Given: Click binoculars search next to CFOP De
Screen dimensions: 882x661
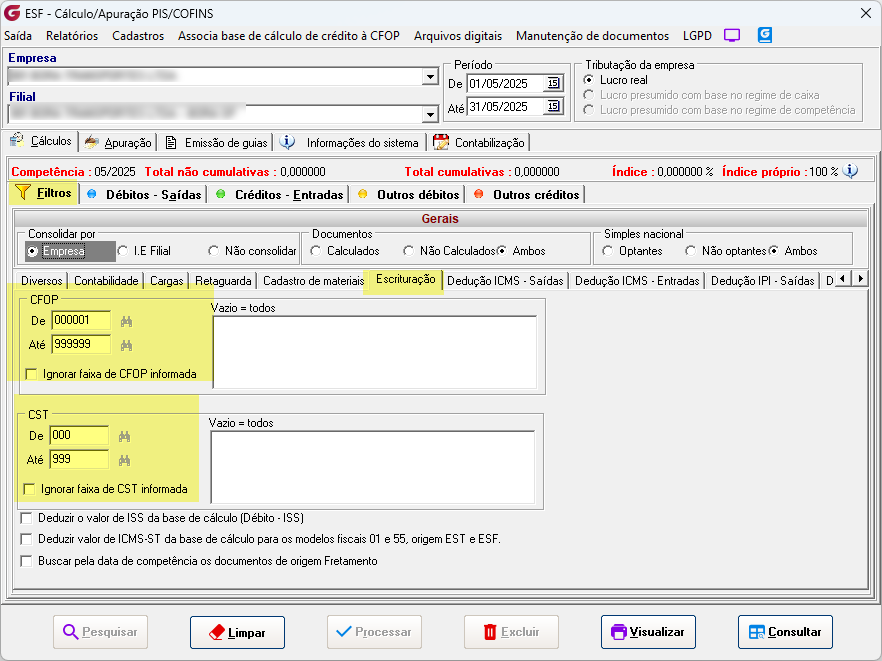Looking at the screenshot, I should [127, 321].
